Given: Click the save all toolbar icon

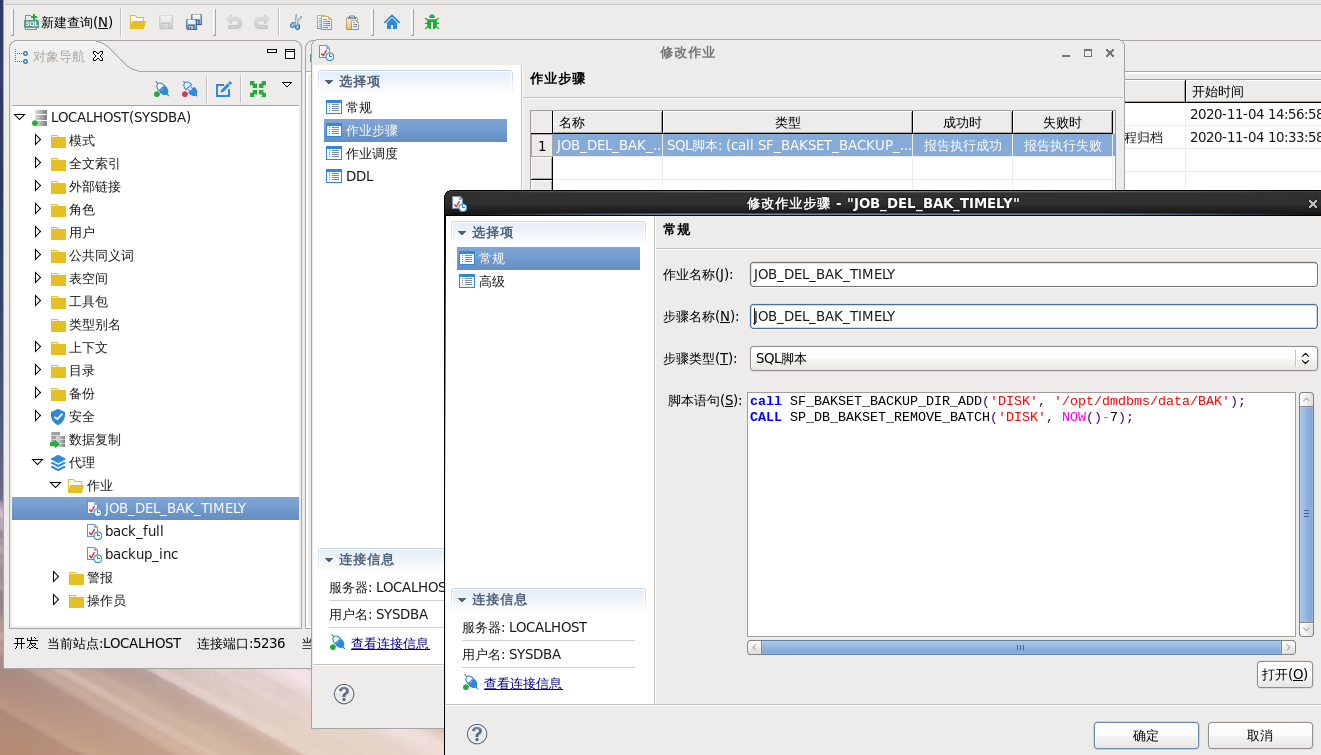Looking at the screenshot, I should pyautogui.click(x=194, y=22).
